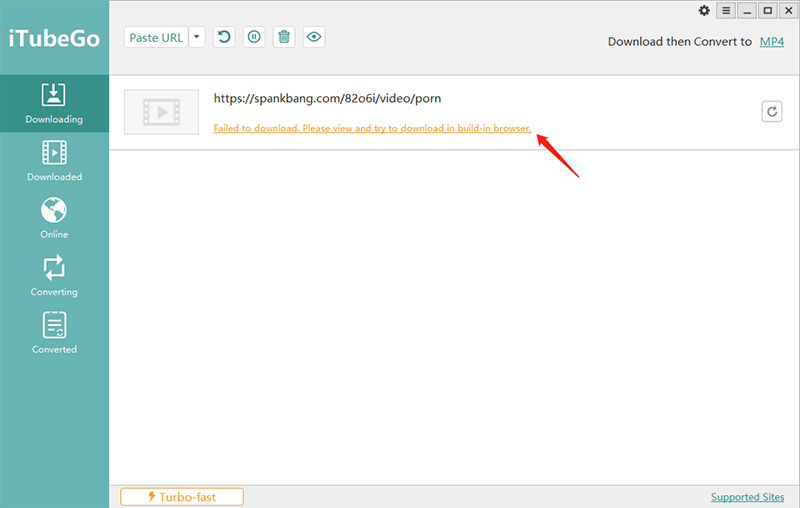Open the hamburger menu
The width and height of the screenshot is (800, 508).
coord(726,11)
